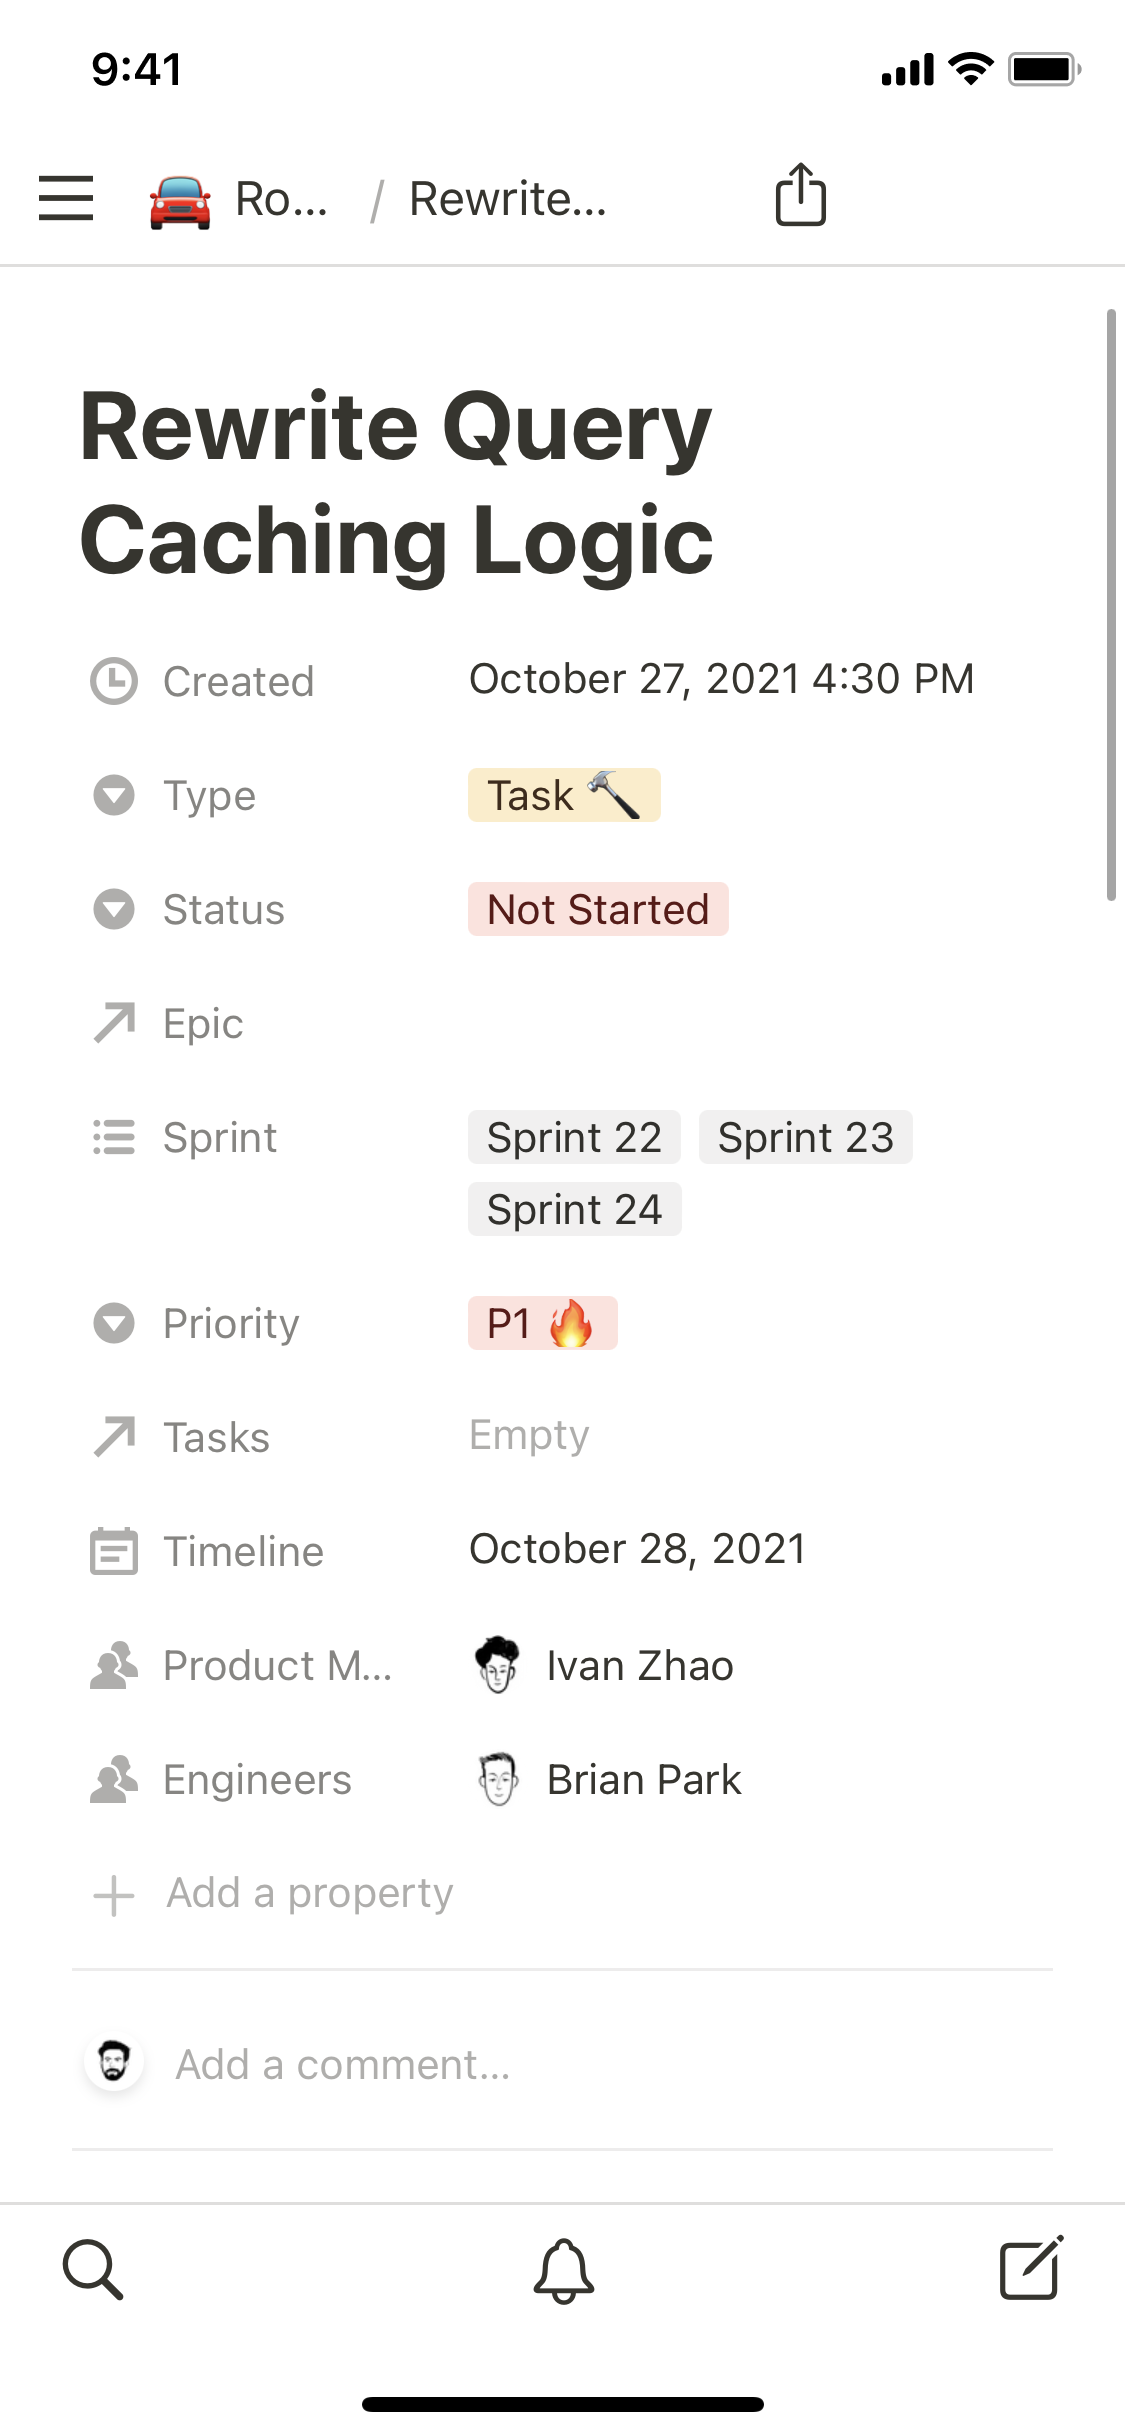1125x2436 pixels.
Task: Tap the red car Roadmap breadcrumb
Action: (238, 200)
